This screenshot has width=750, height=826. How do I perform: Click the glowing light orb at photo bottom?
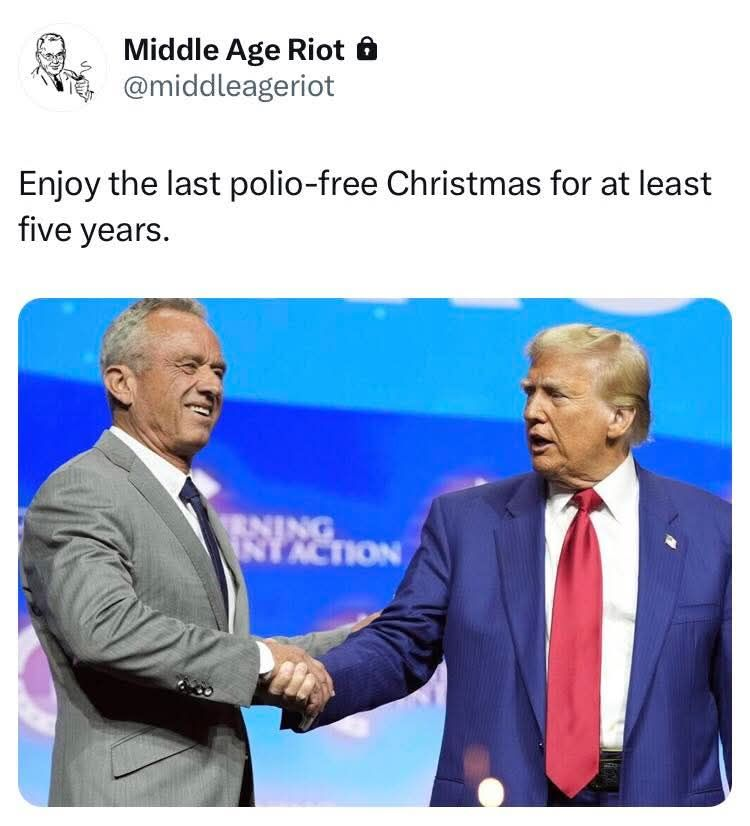click(490, 792)
